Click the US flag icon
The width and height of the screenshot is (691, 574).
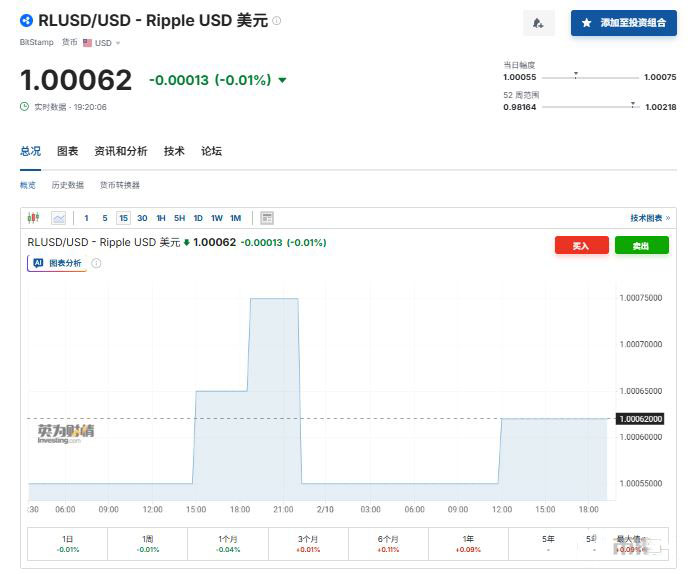(87, 43)
